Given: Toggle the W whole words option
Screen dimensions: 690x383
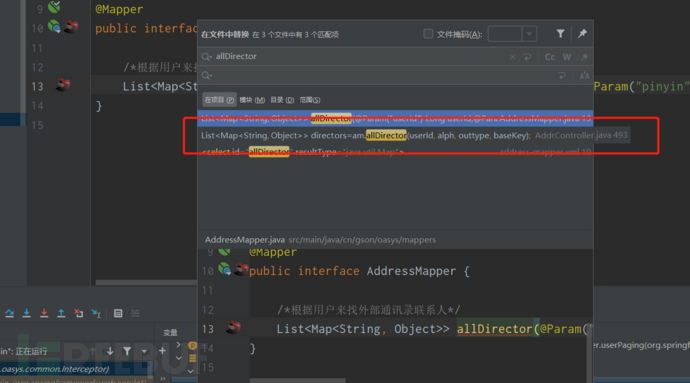Looking at the screenshot, I should click(567, 57).
